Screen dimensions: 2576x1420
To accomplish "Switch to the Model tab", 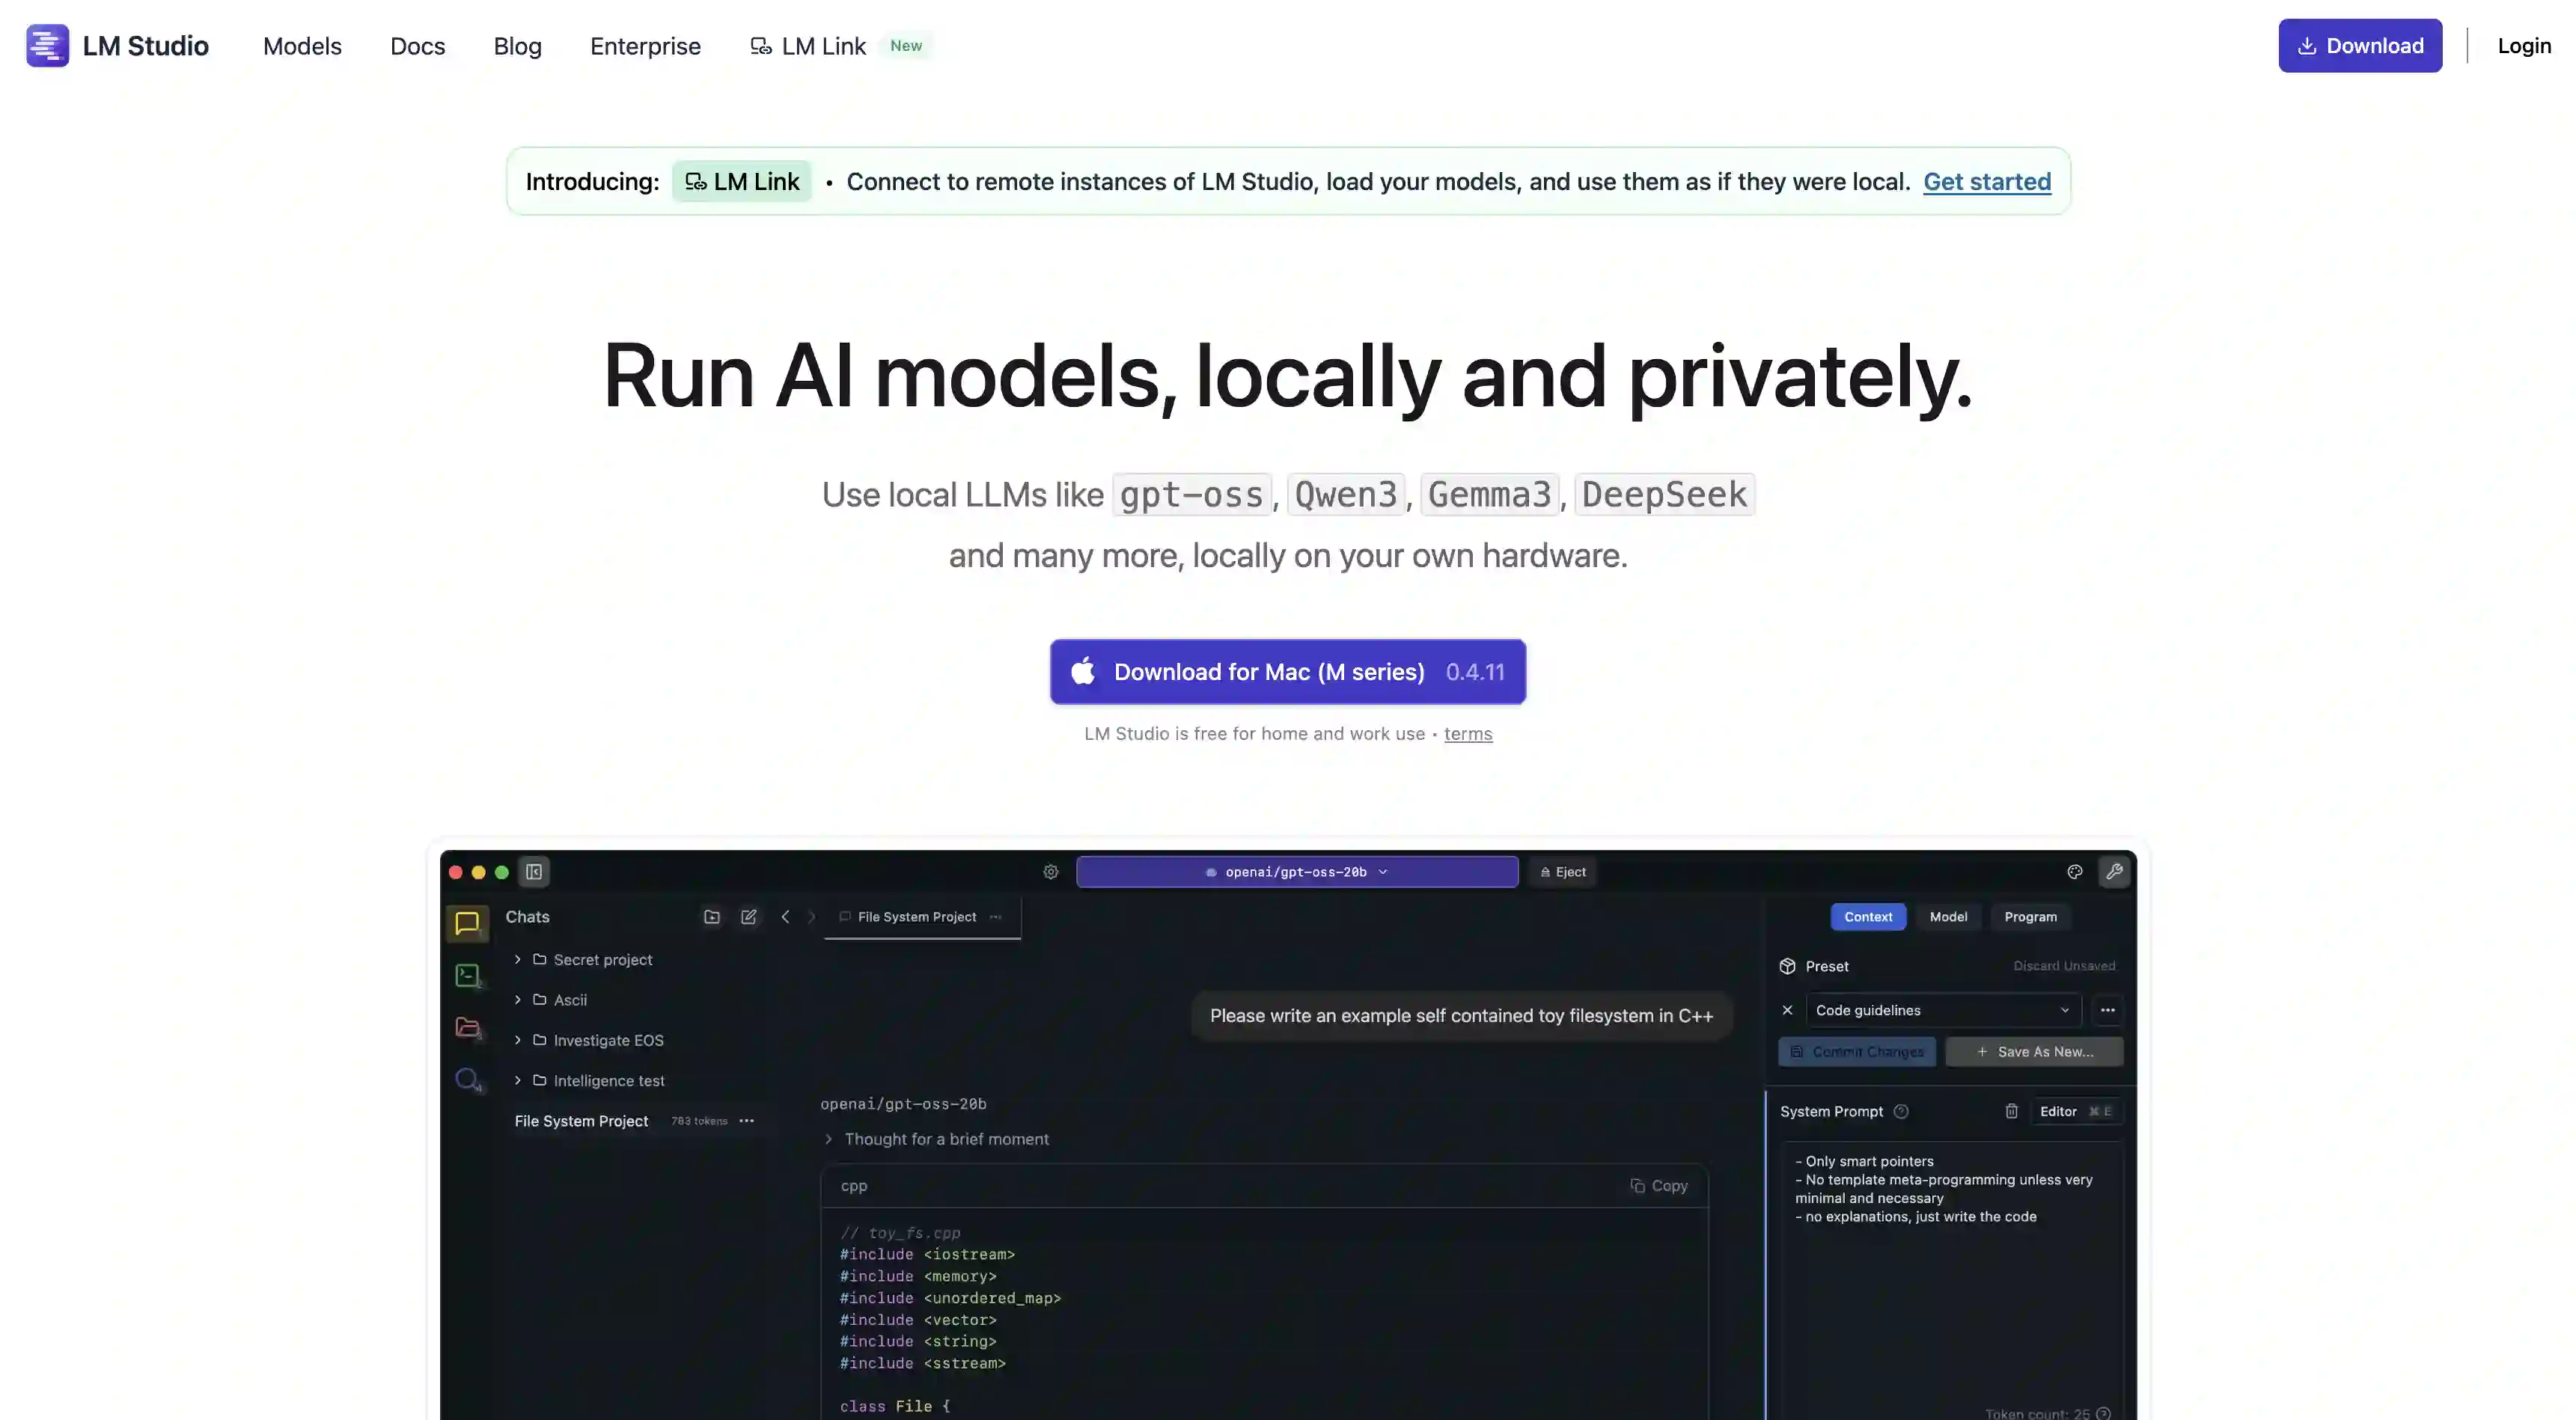I will pyautogui.click(x=1947, y=916).
